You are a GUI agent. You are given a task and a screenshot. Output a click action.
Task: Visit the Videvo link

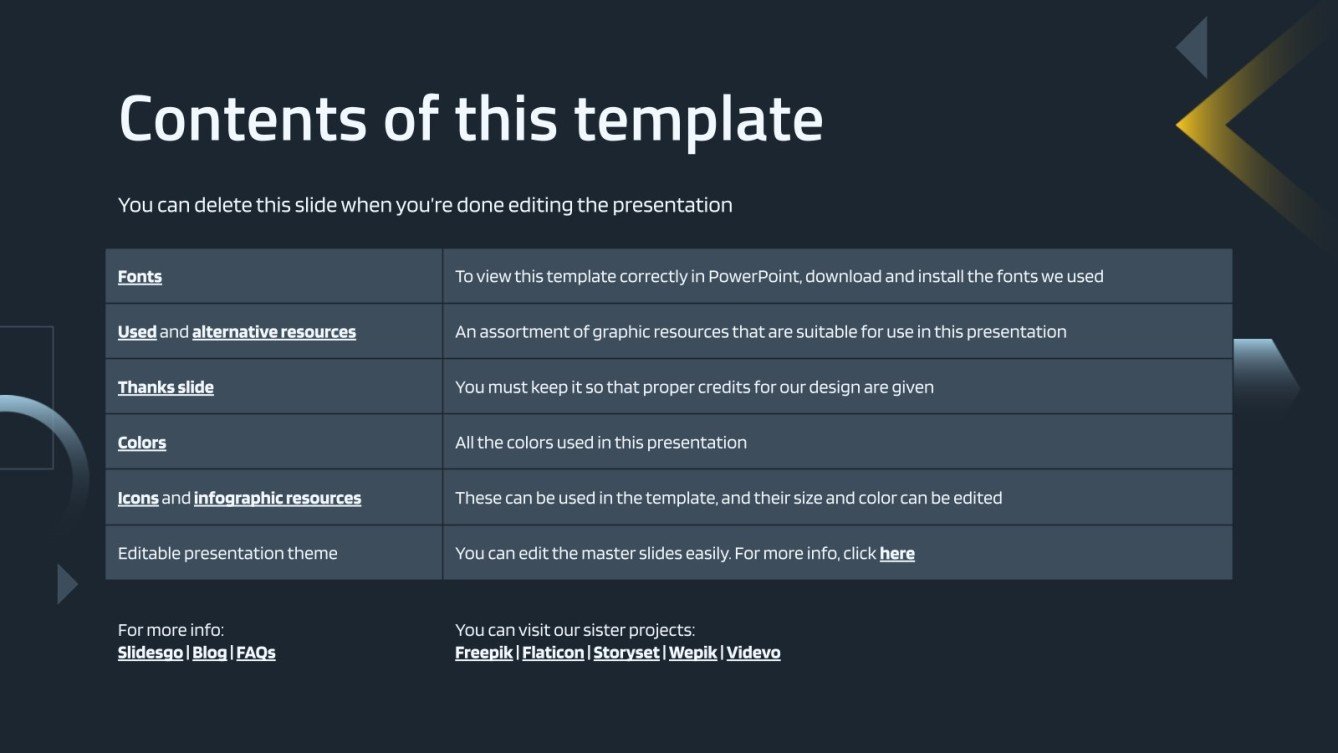[x=753, y=653]
